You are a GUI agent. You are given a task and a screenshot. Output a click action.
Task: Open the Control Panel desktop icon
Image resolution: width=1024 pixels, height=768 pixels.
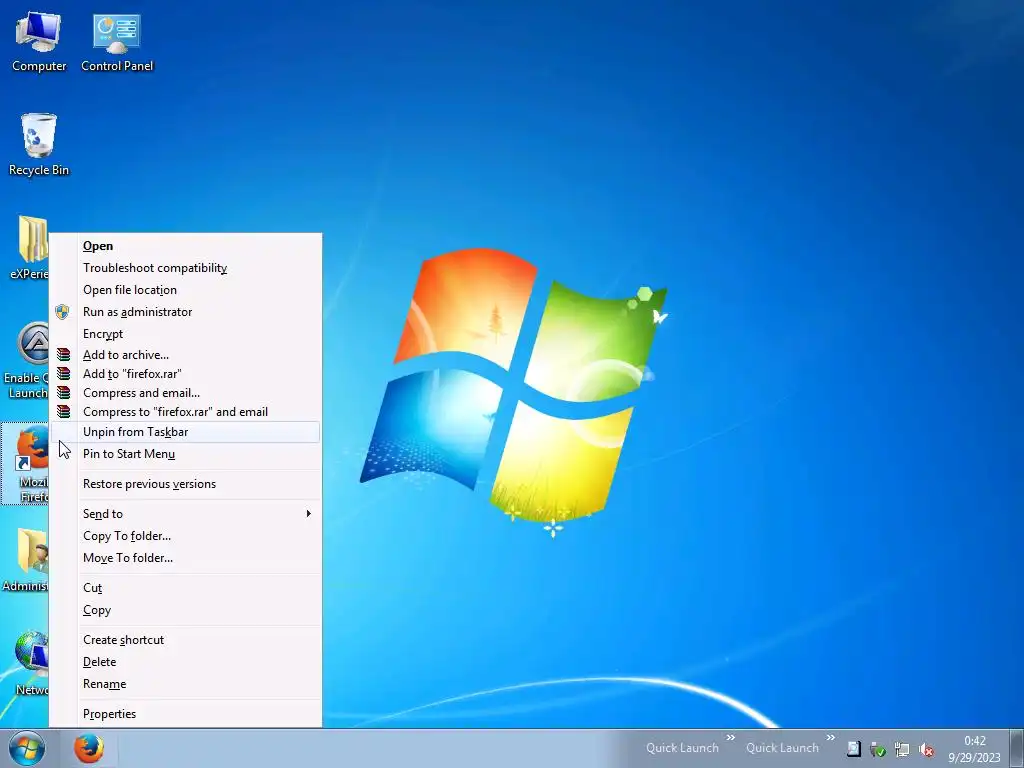pos(117,42)
